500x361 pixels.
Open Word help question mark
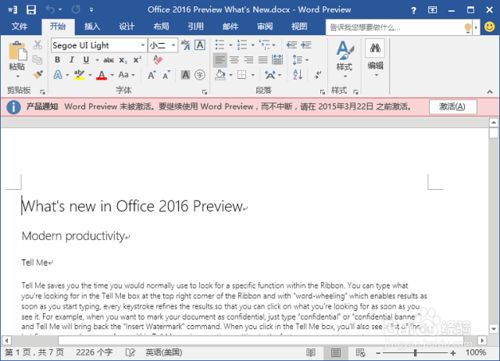coord(413,10)
